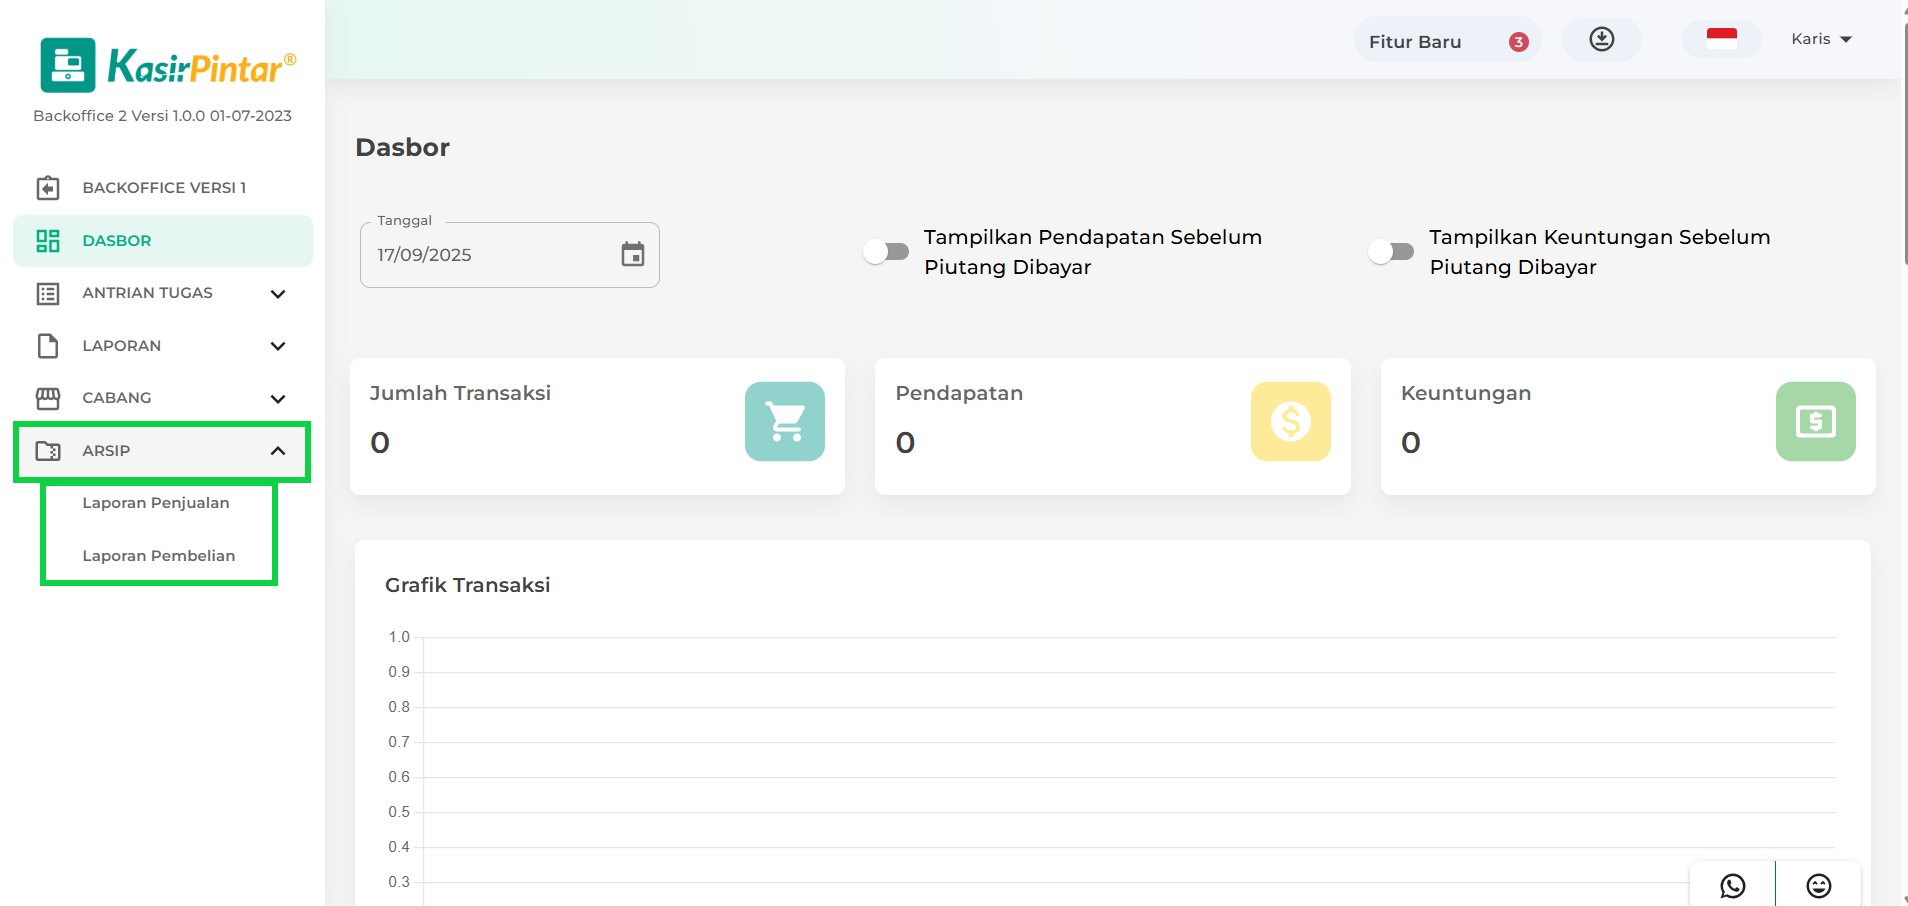Click the dollar coin icon on Pendapatan card
The height and width of the screenshot is (906, 1908).
[1290, 421]
